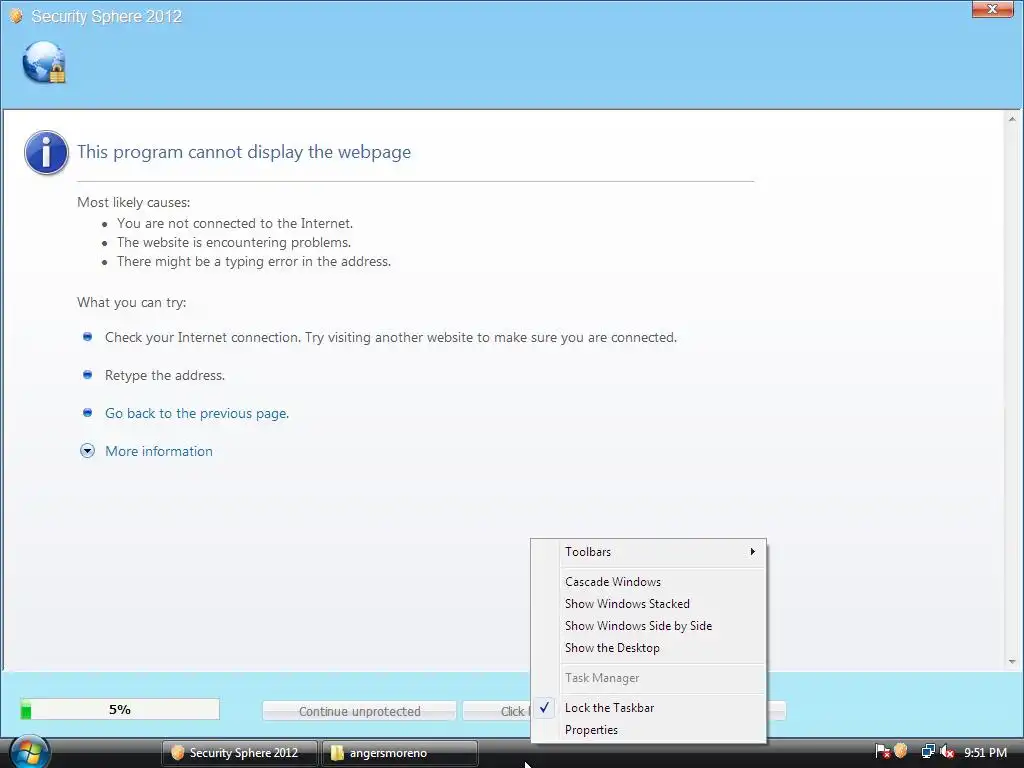The width and height of the screenshot is (1024, 768).
Task: Click bullet icon beside Retype the address
Action: tap(88, 374)
